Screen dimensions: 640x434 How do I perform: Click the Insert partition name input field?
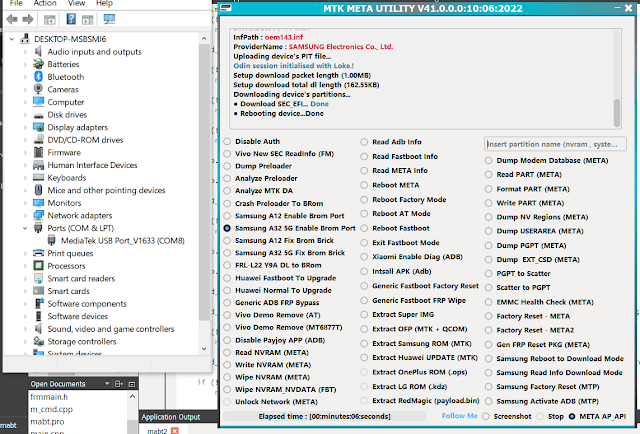(x=555, y=144)
